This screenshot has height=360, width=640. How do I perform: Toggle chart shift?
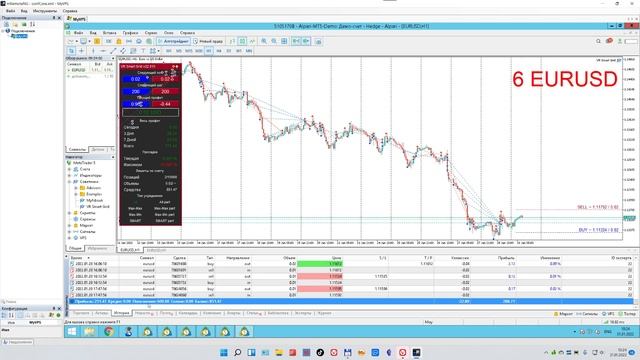[306, 41]
